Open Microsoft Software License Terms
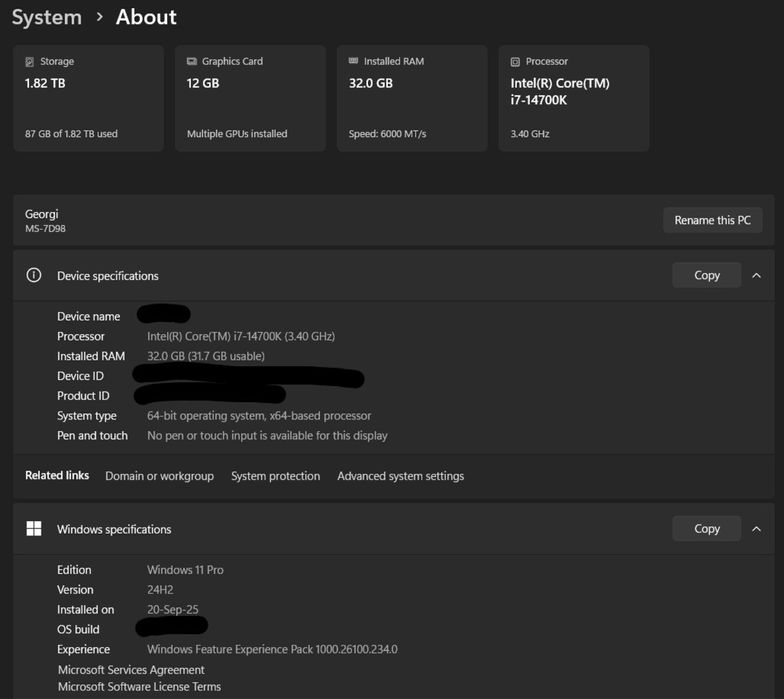This screenshot has width=784, height=699. point(139,686)
